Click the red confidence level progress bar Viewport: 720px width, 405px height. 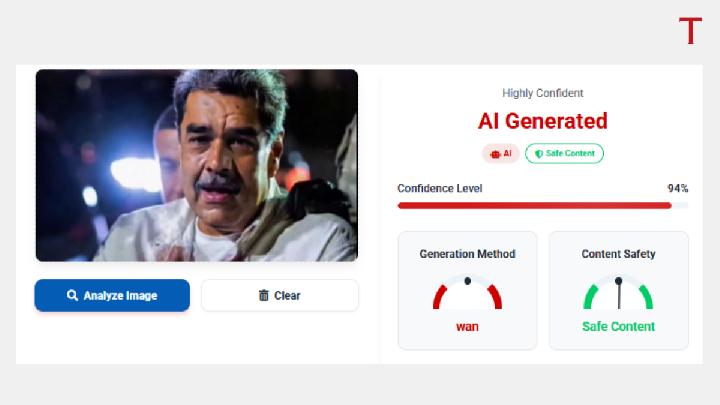[534, 205]
